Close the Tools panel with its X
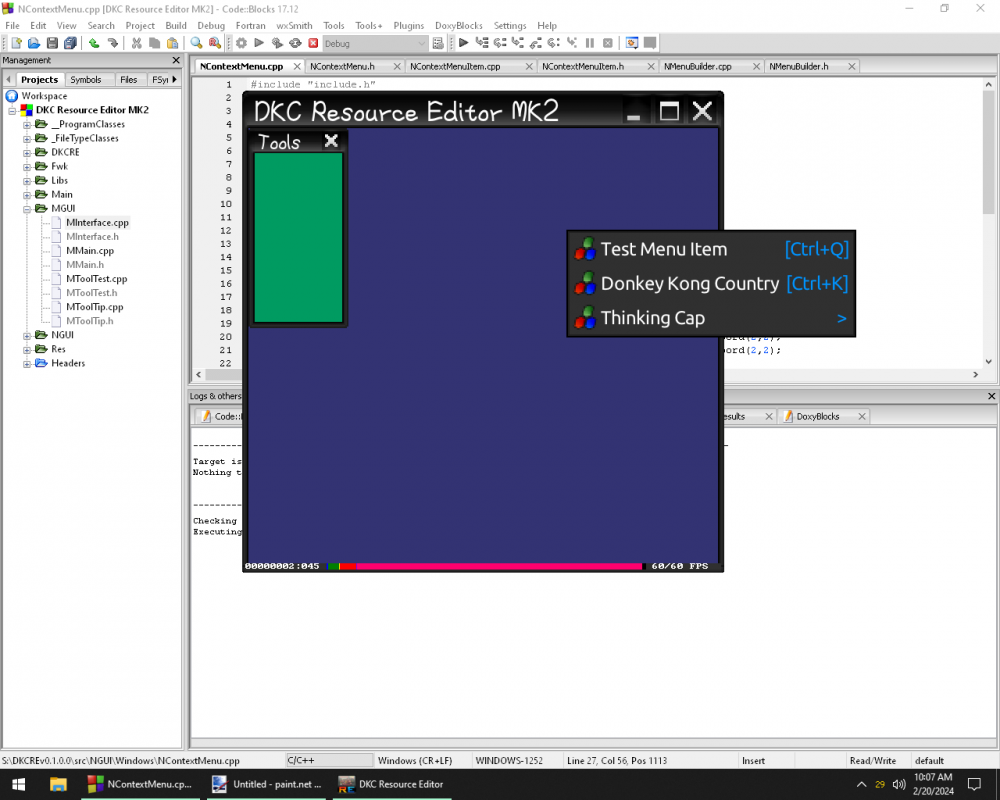The height and width of the screenshot is (800, 1000). point(331,141)
